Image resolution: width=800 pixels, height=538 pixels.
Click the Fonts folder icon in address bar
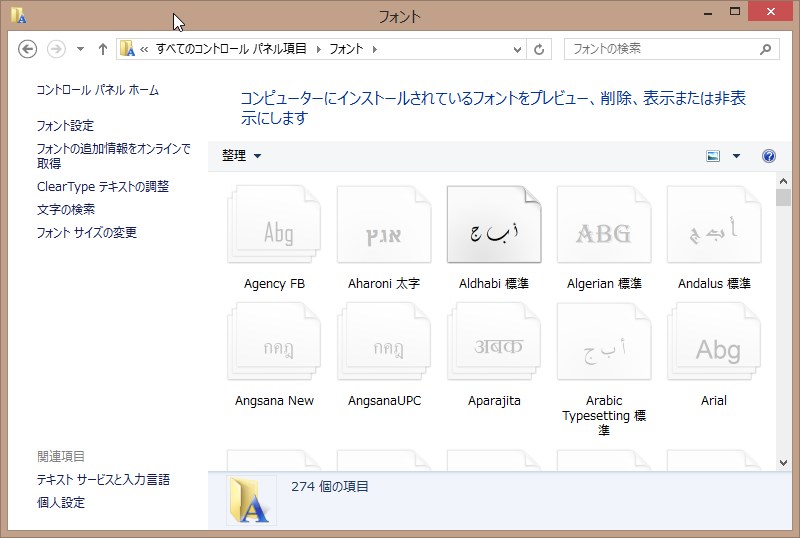[x=127, y=49]
